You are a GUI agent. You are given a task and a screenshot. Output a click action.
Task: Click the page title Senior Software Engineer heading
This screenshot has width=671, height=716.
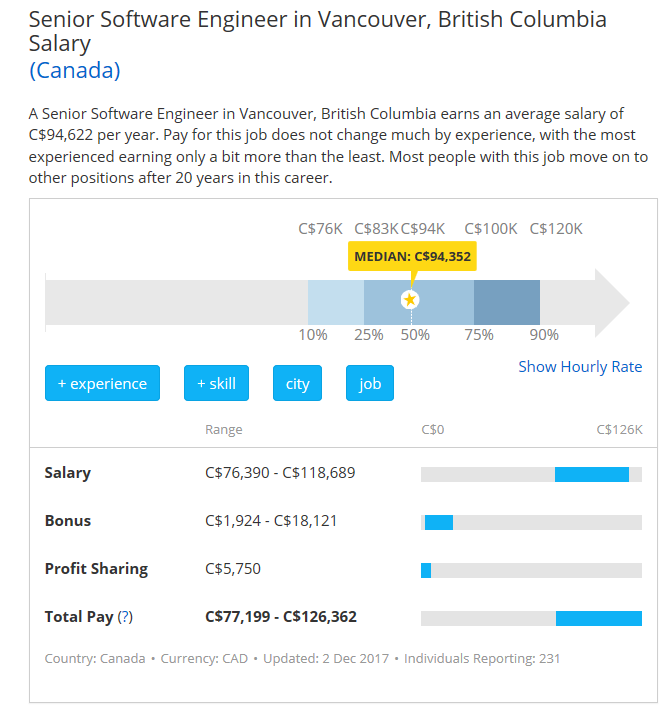click(318, 32)
